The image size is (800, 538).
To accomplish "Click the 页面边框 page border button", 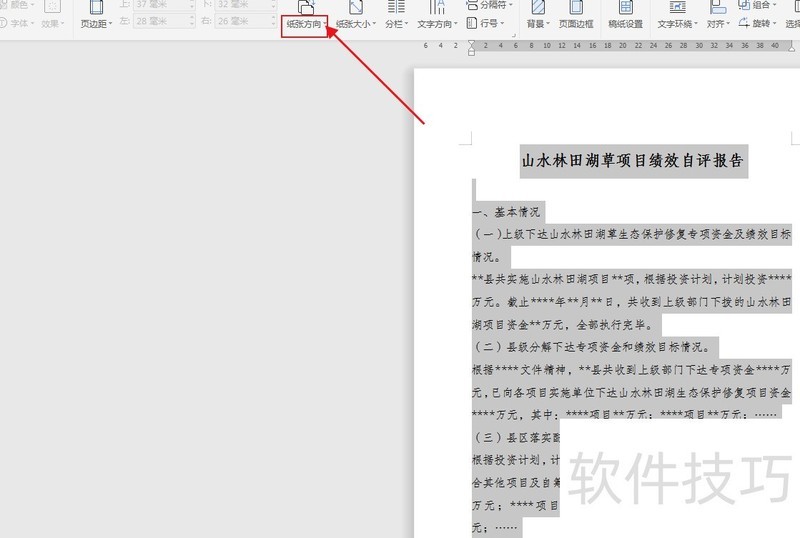I will click(576, 24).
